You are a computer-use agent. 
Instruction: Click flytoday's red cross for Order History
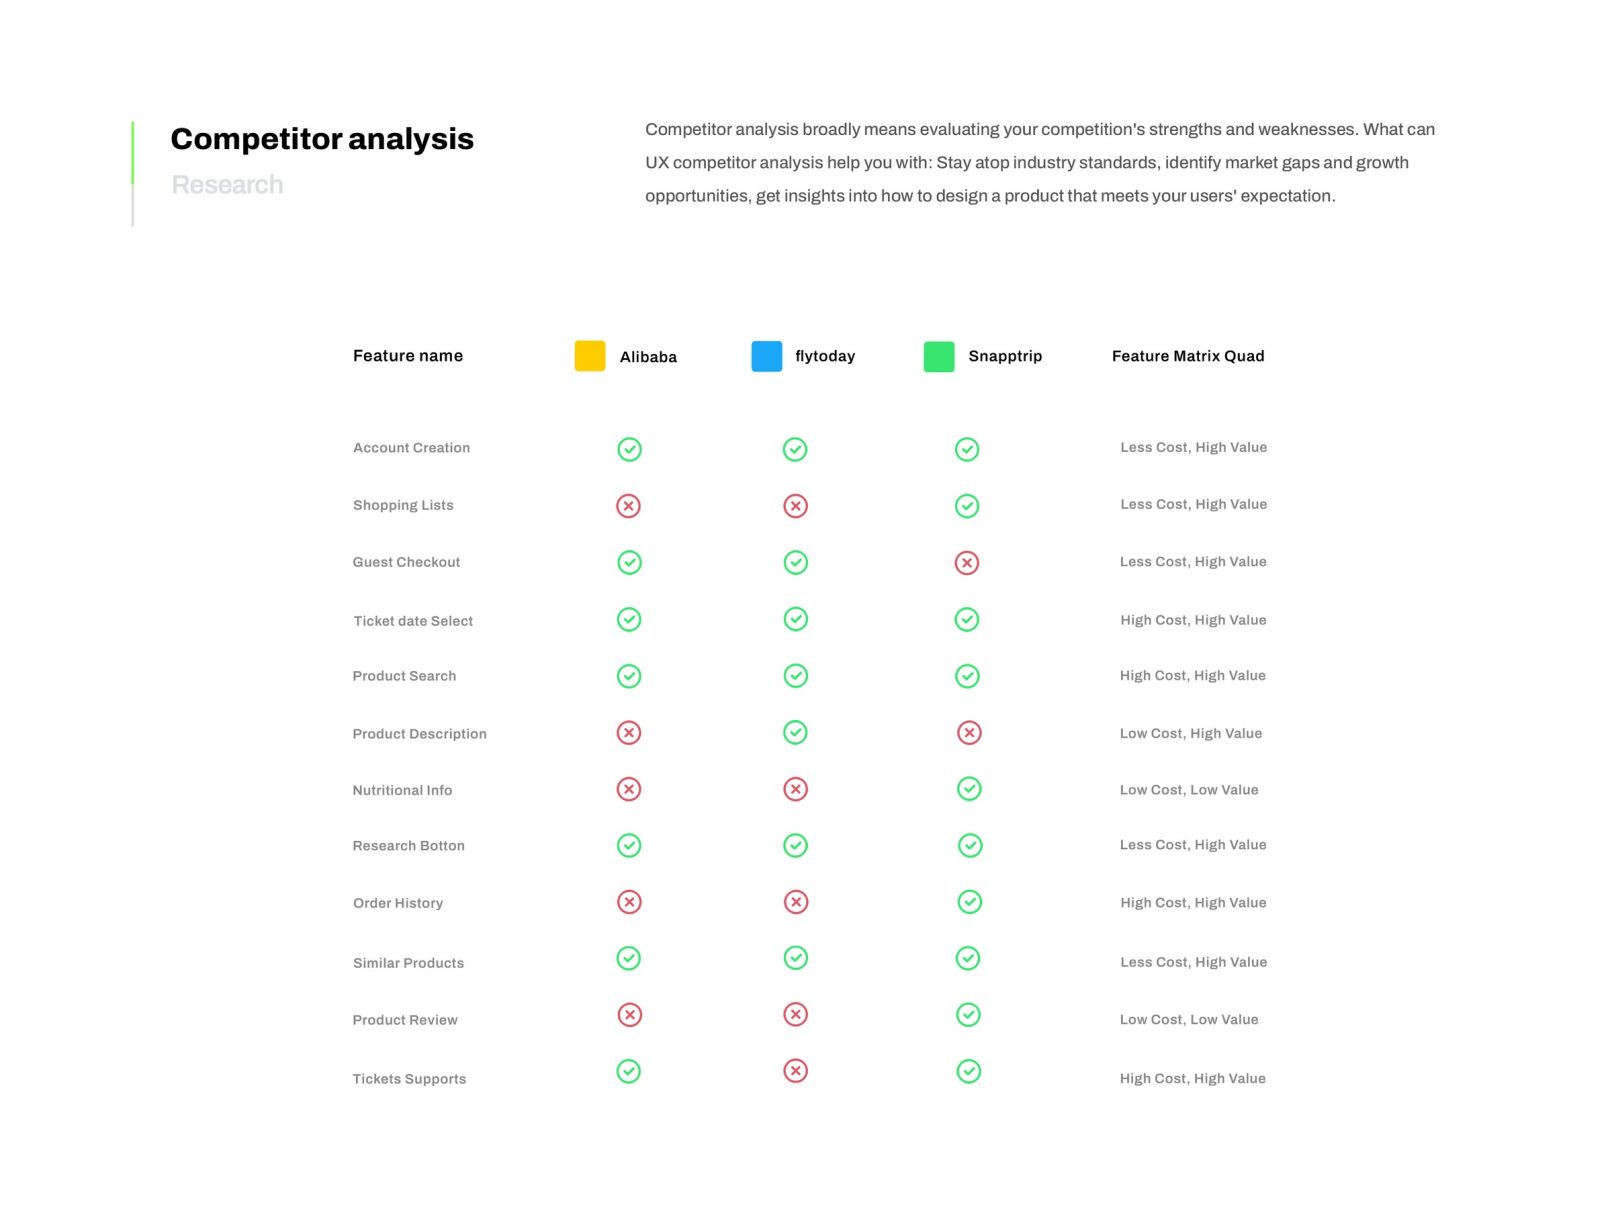796,902
